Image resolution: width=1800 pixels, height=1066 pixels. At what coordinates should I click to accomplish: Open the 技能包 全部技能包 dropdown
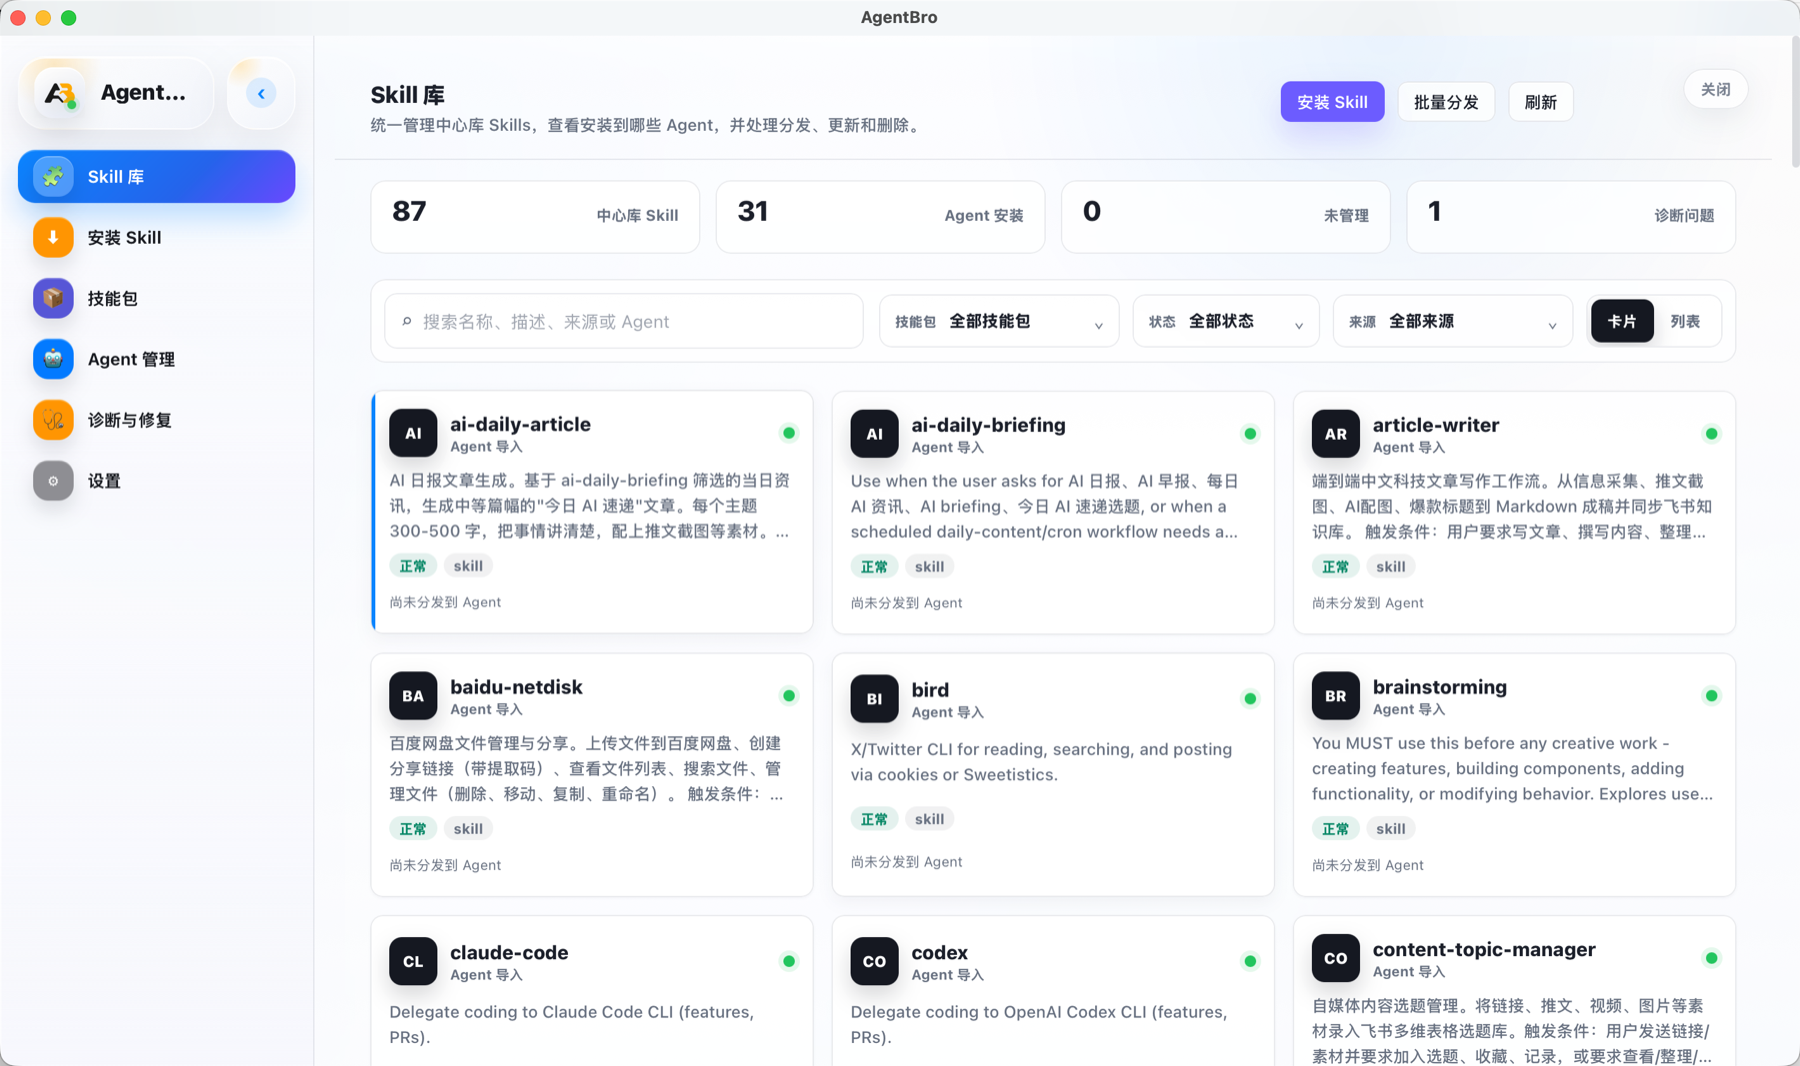point(998,321)
